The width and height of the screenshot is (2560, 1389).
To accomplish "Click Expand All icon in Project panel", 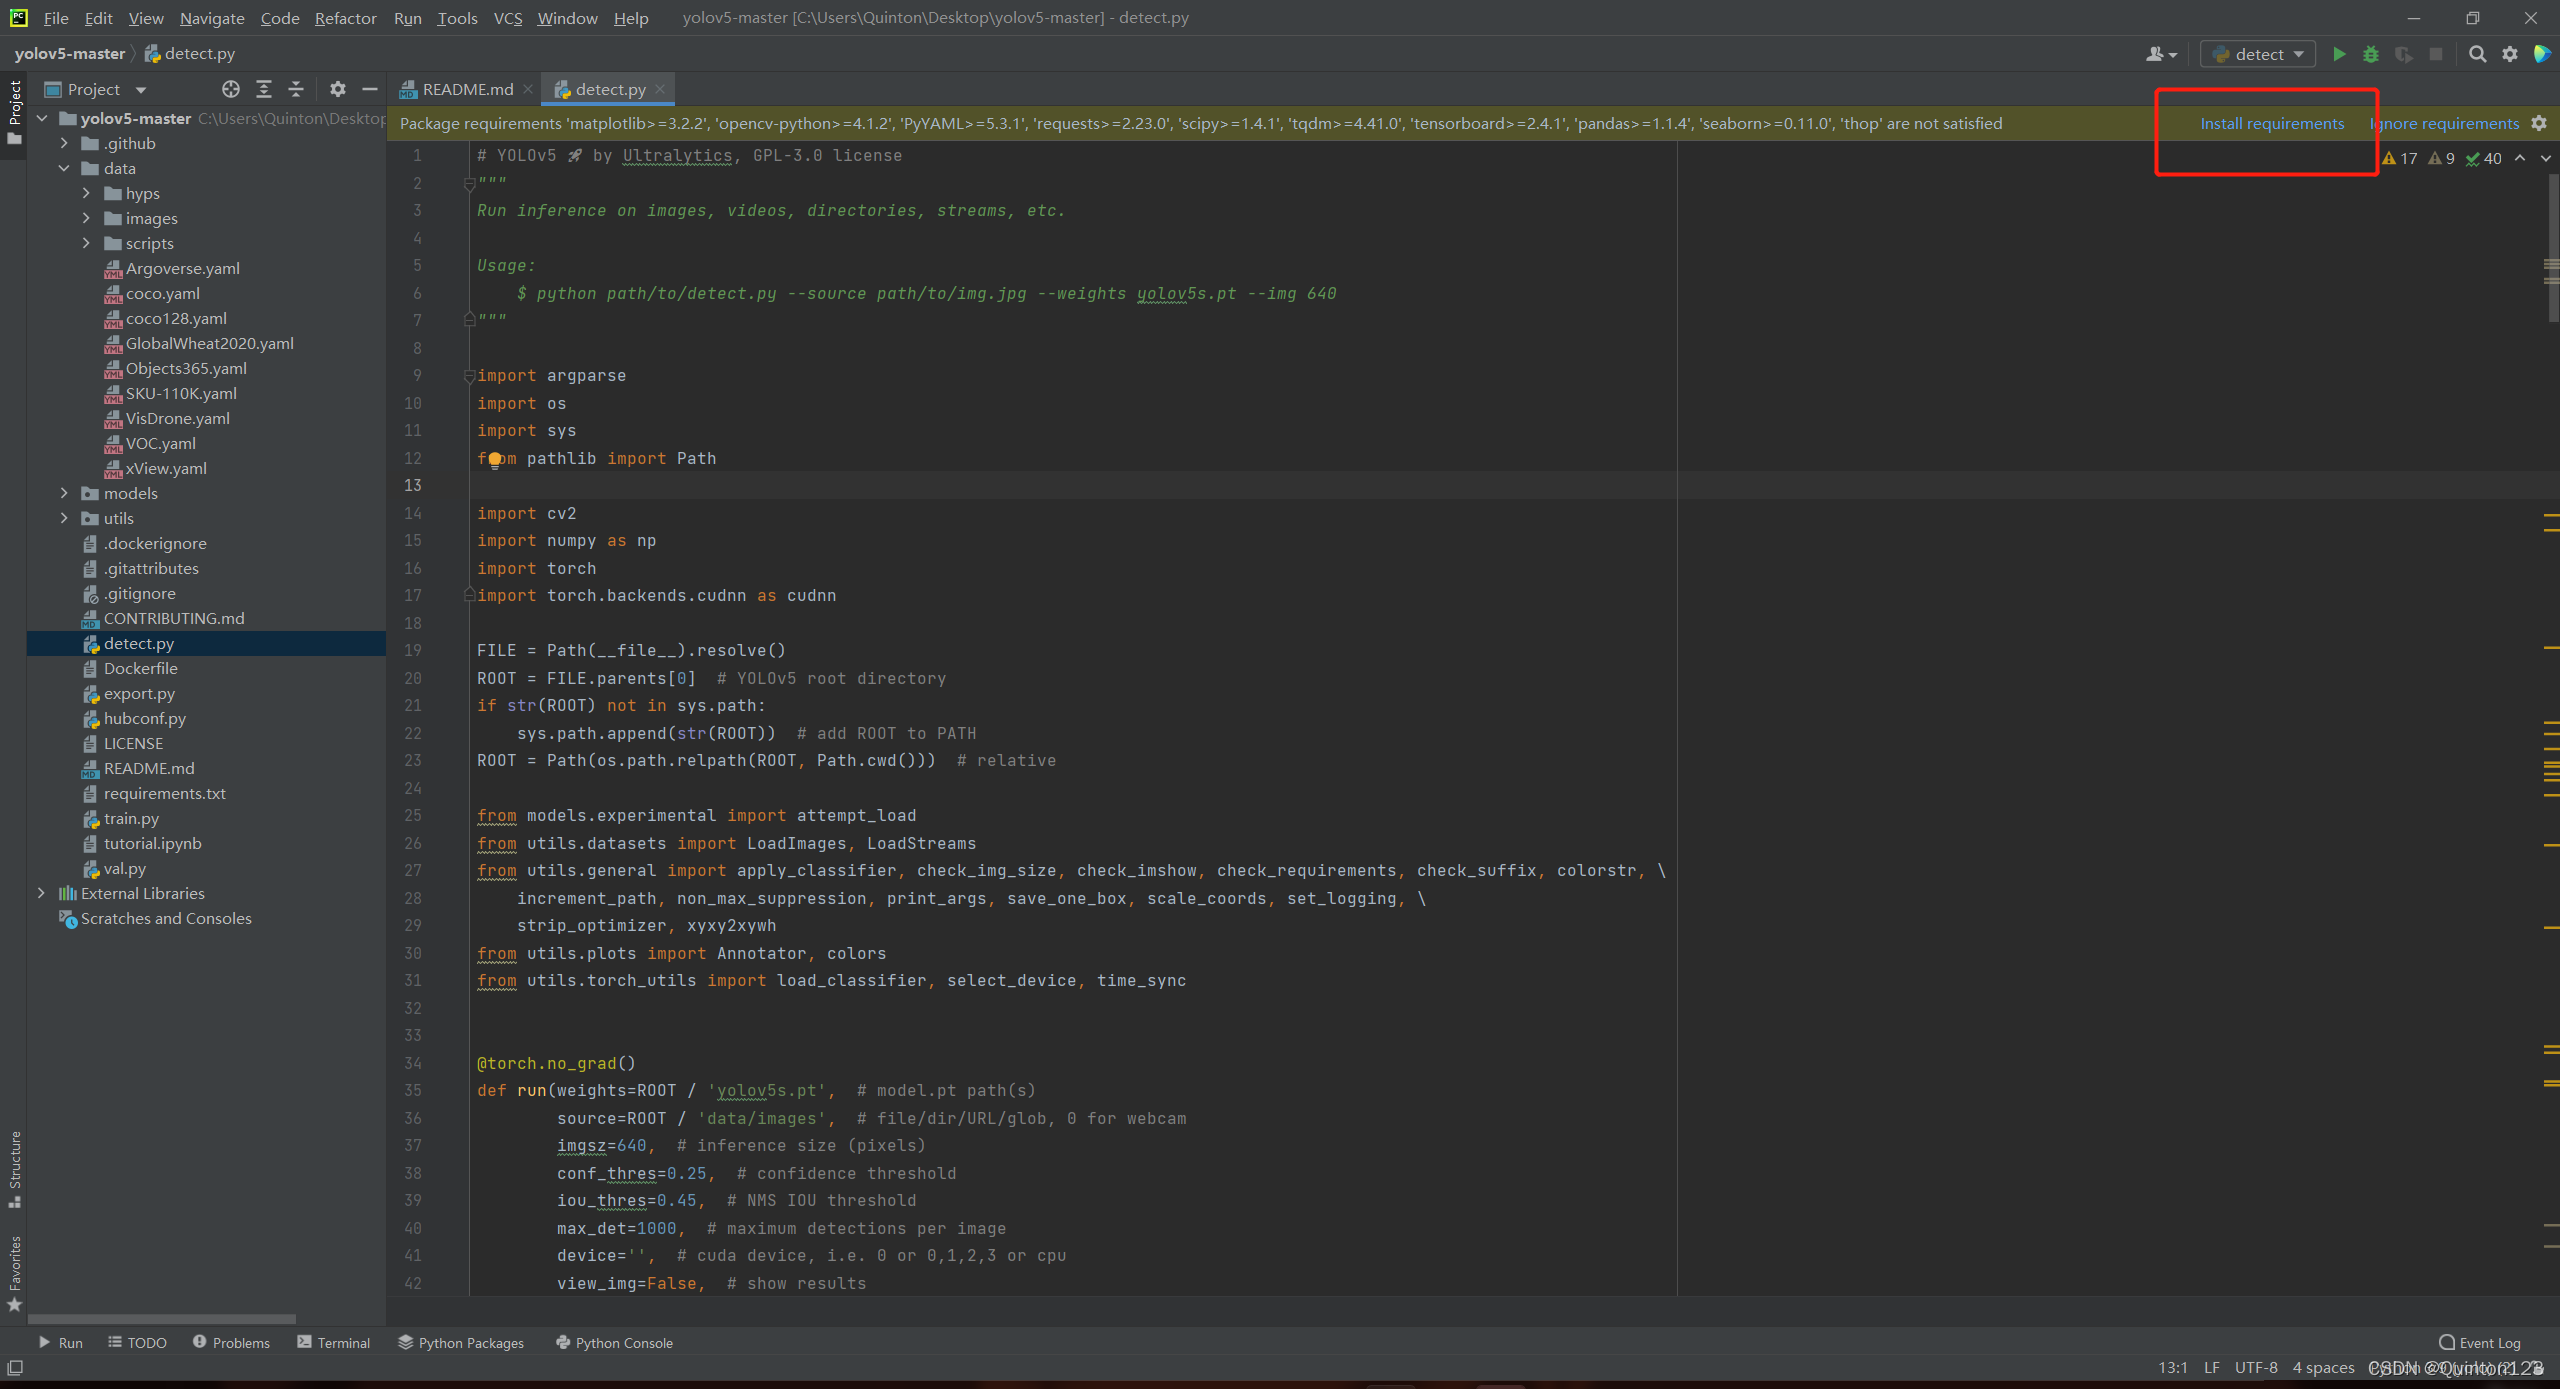I will click(264, 89).
